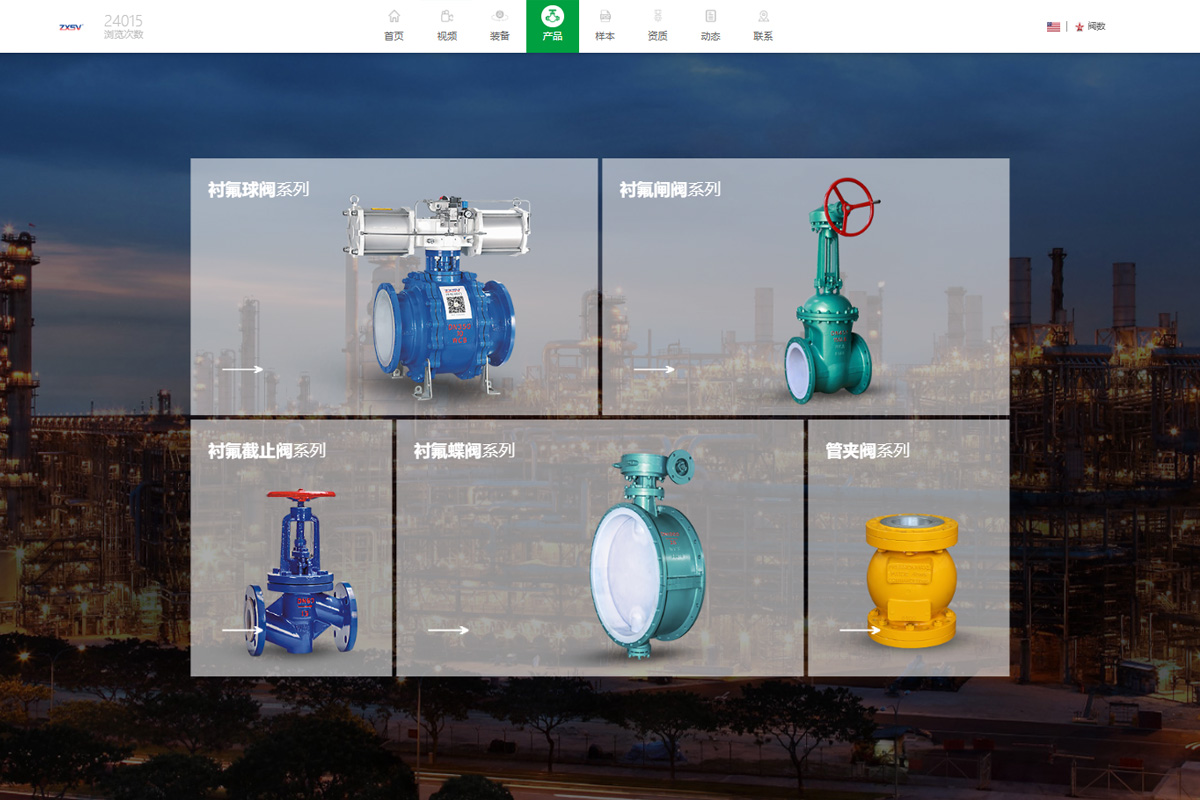Open the 动态 news icon
The image size is (1200, 800).
[710, 17]
